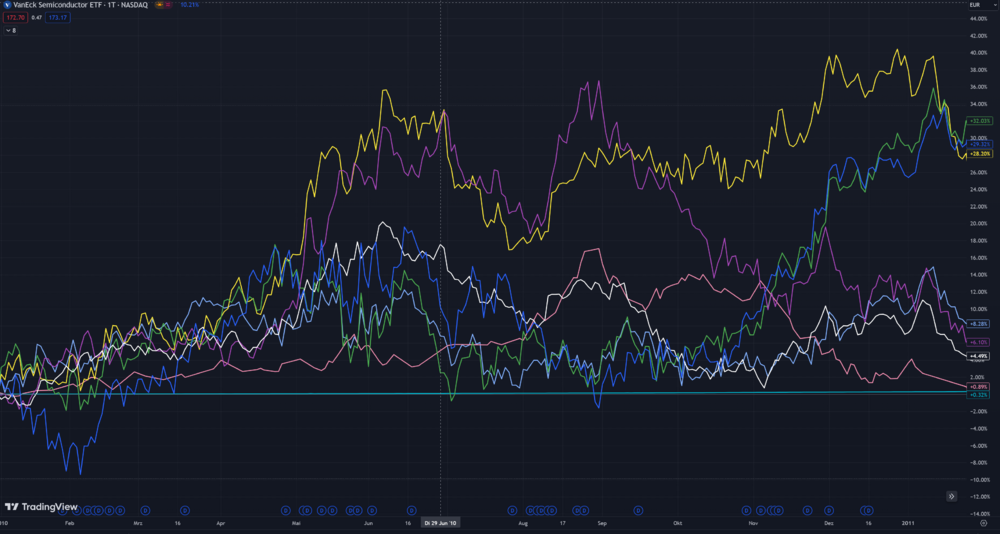This screenshot has height=534, width=1000.
Task: Click the 20.00% label on price axis
Action: pyautogui.click(x=978, y=223)
